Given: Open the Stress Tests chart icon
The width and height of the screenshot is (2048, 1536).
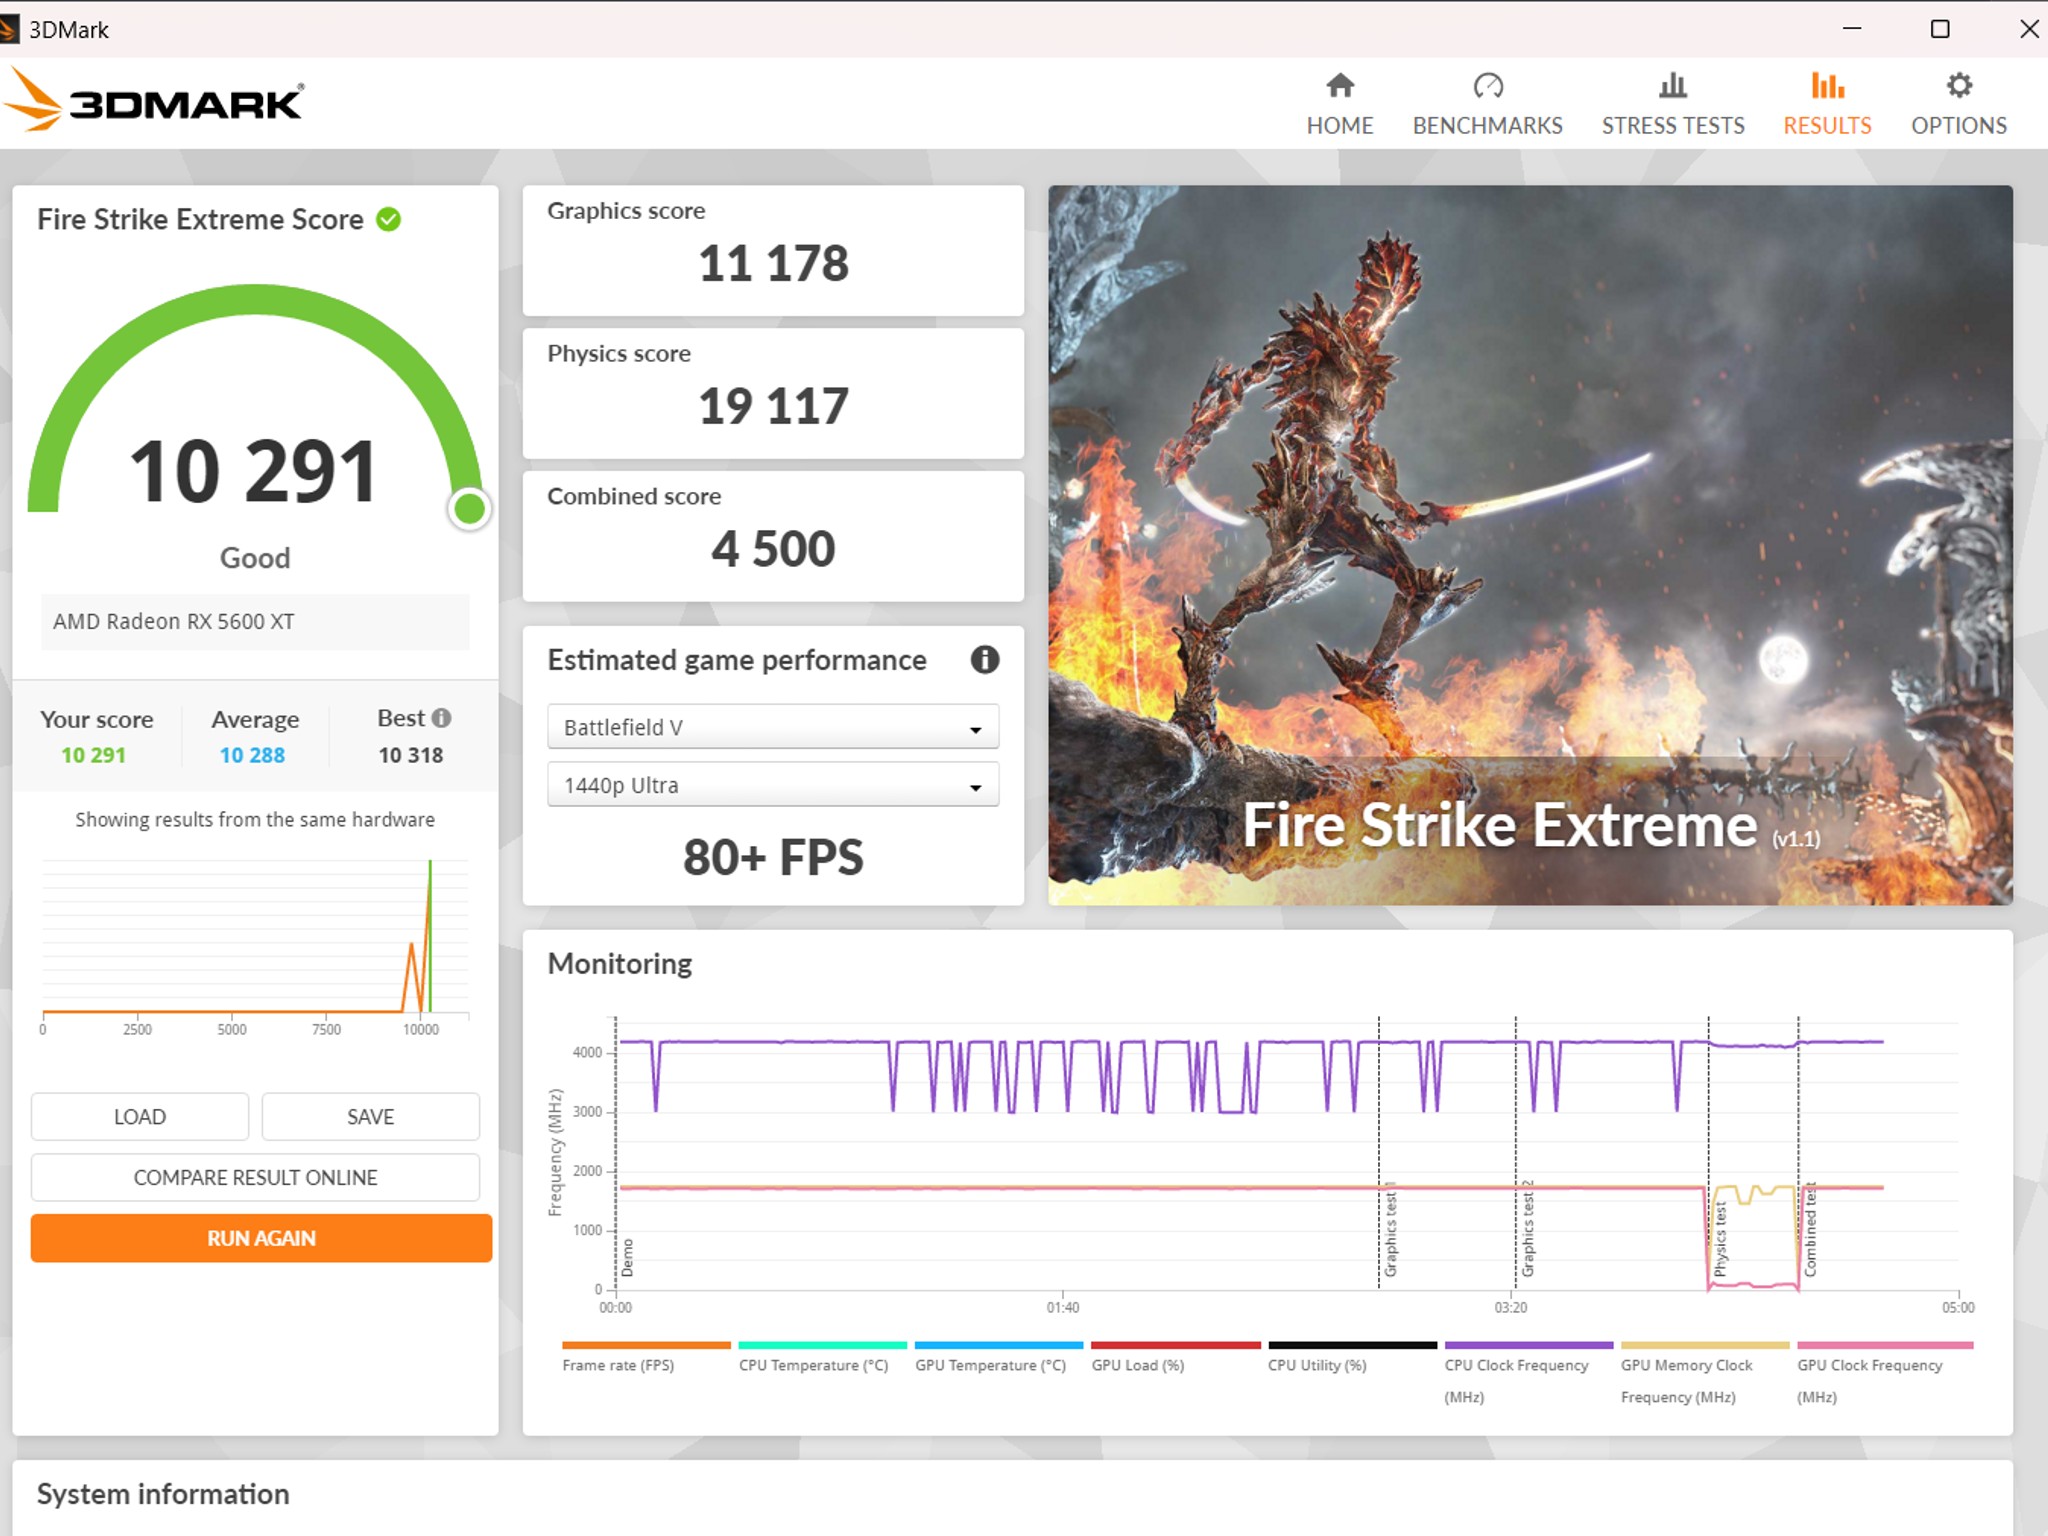Looking at the screenshot, I should coord(1673,86).
